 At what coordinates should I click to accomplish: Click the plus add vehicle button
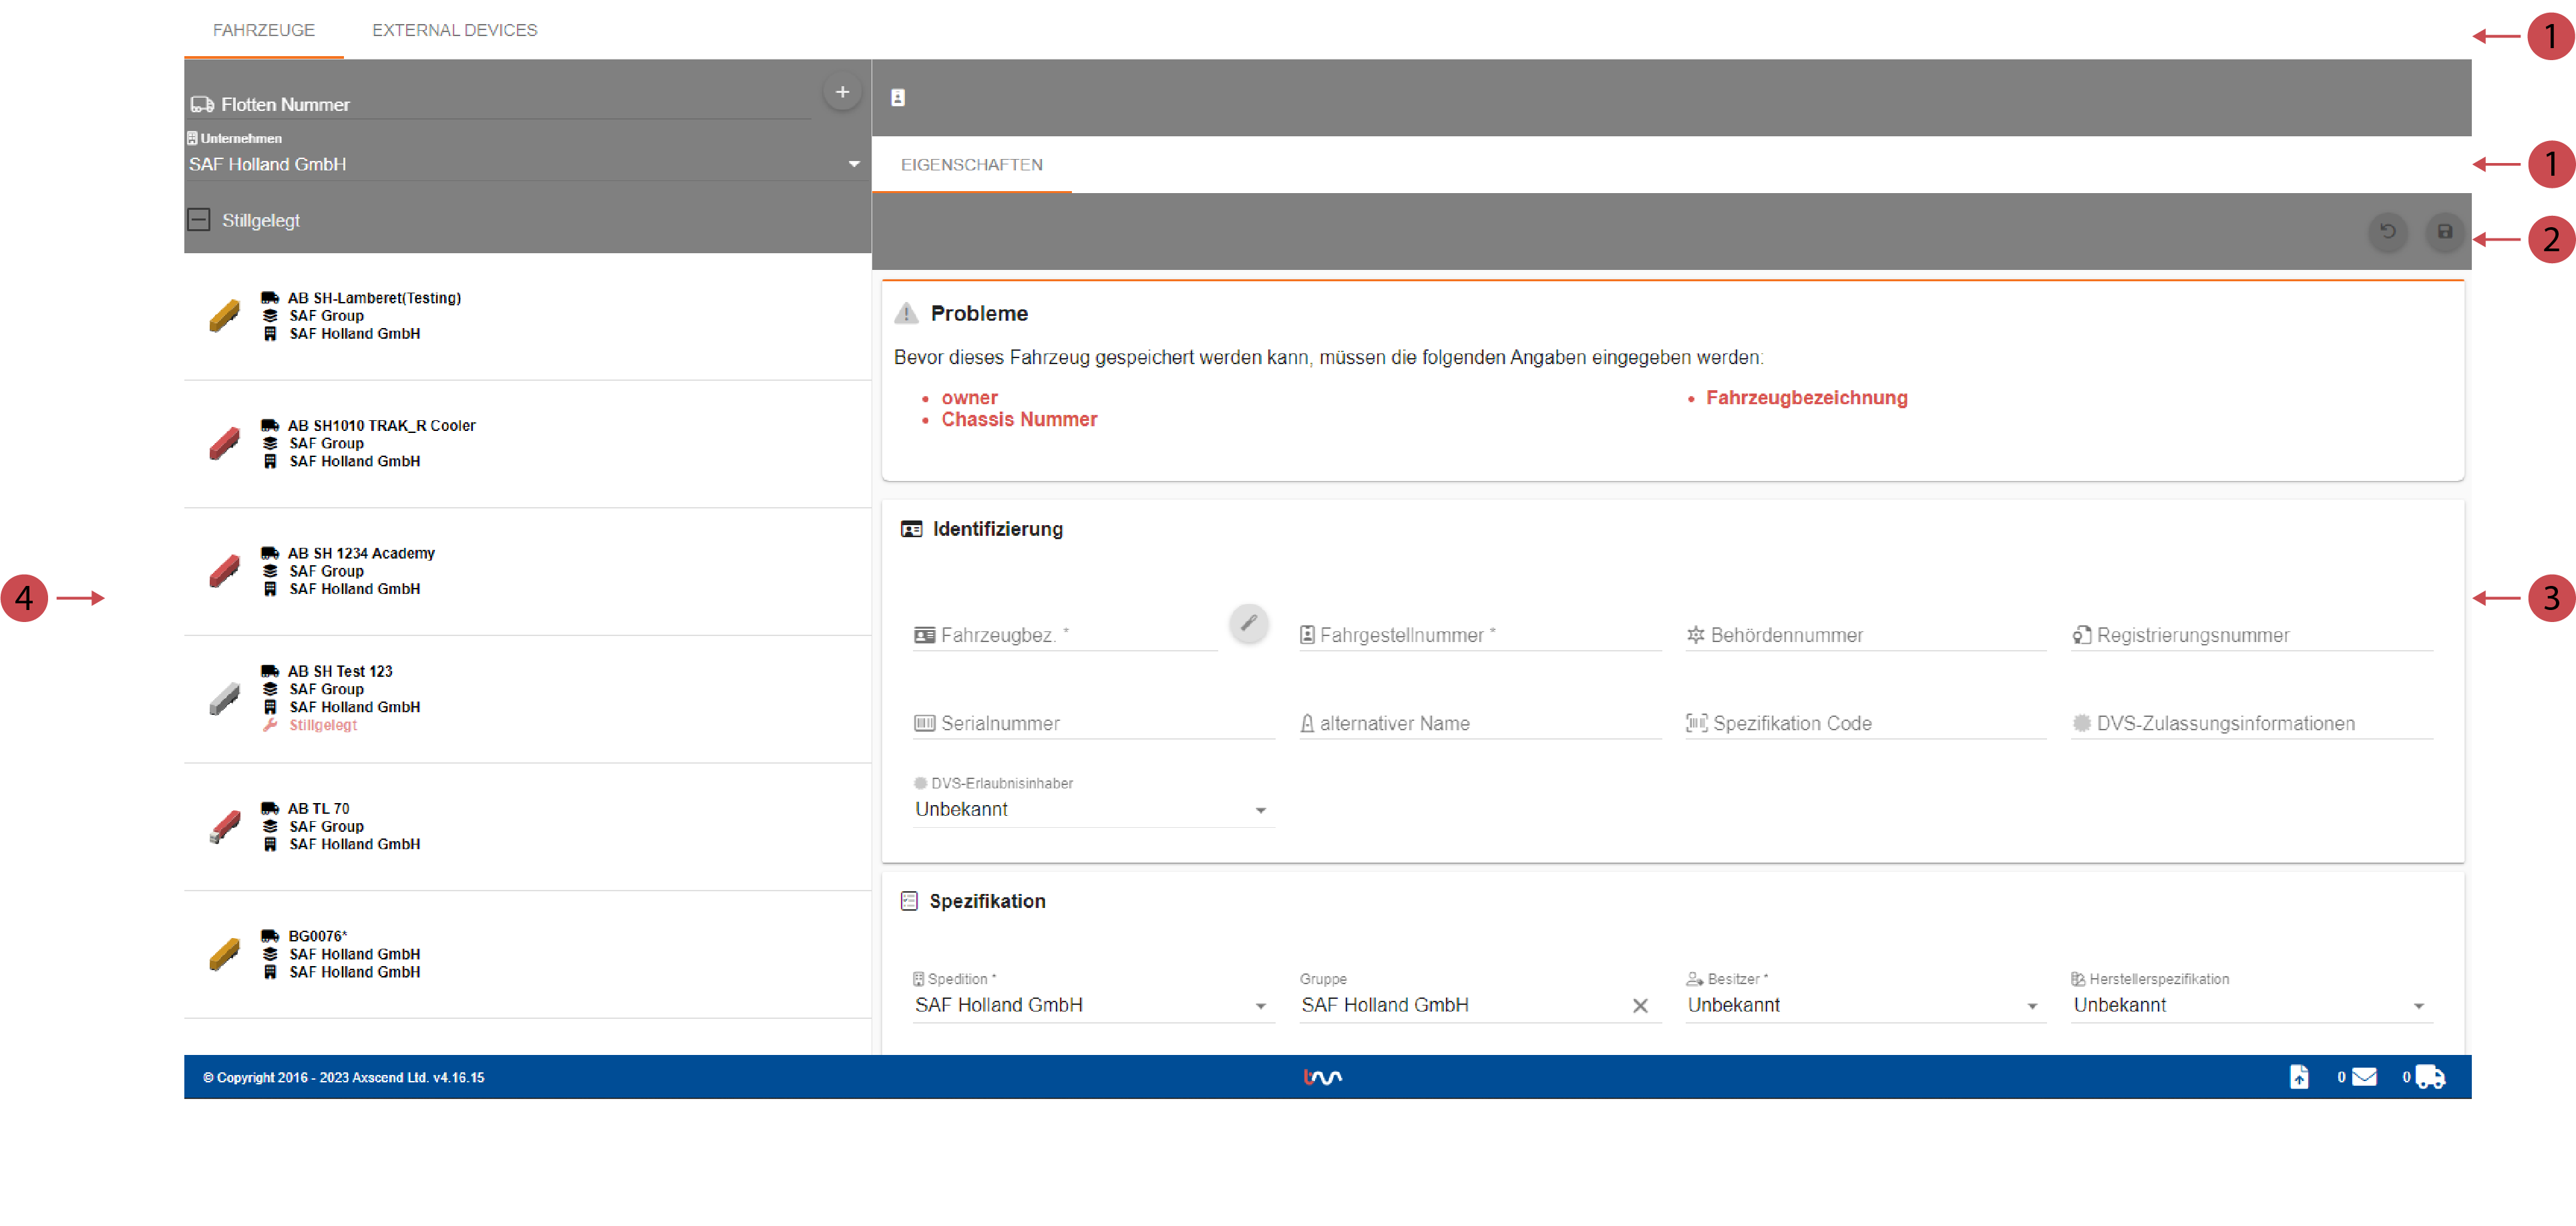click(842, 92)
